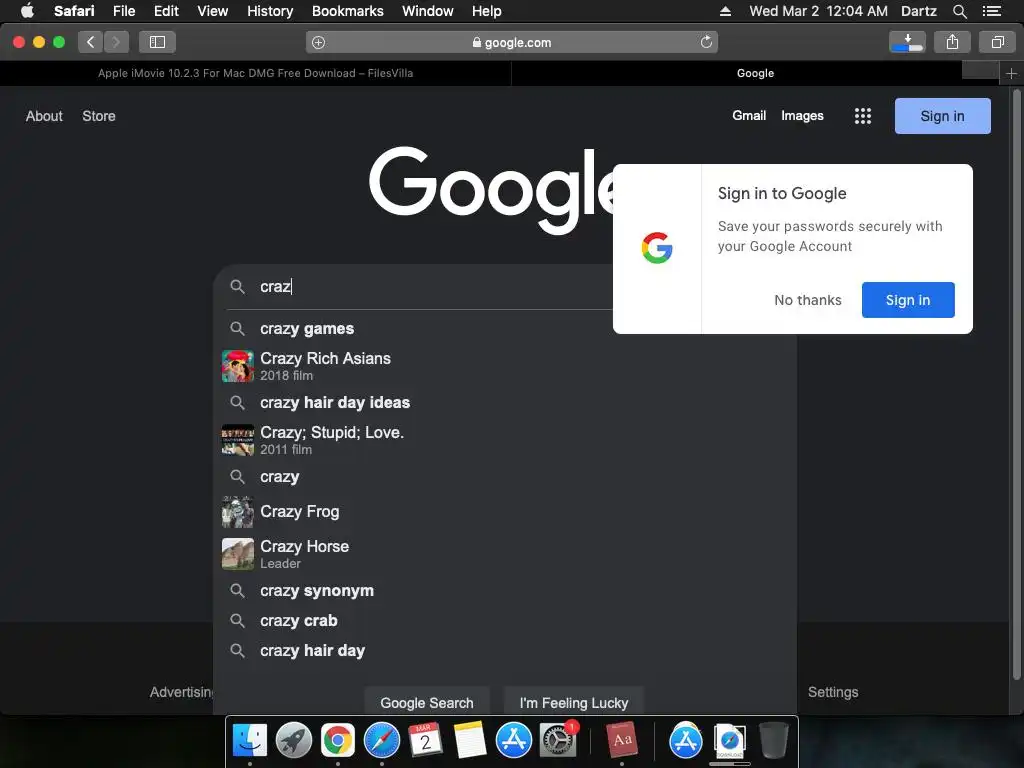Switch to Apple iMovie FilesVilla tab
Screen dimensions: 1024x768
[255, 73]
